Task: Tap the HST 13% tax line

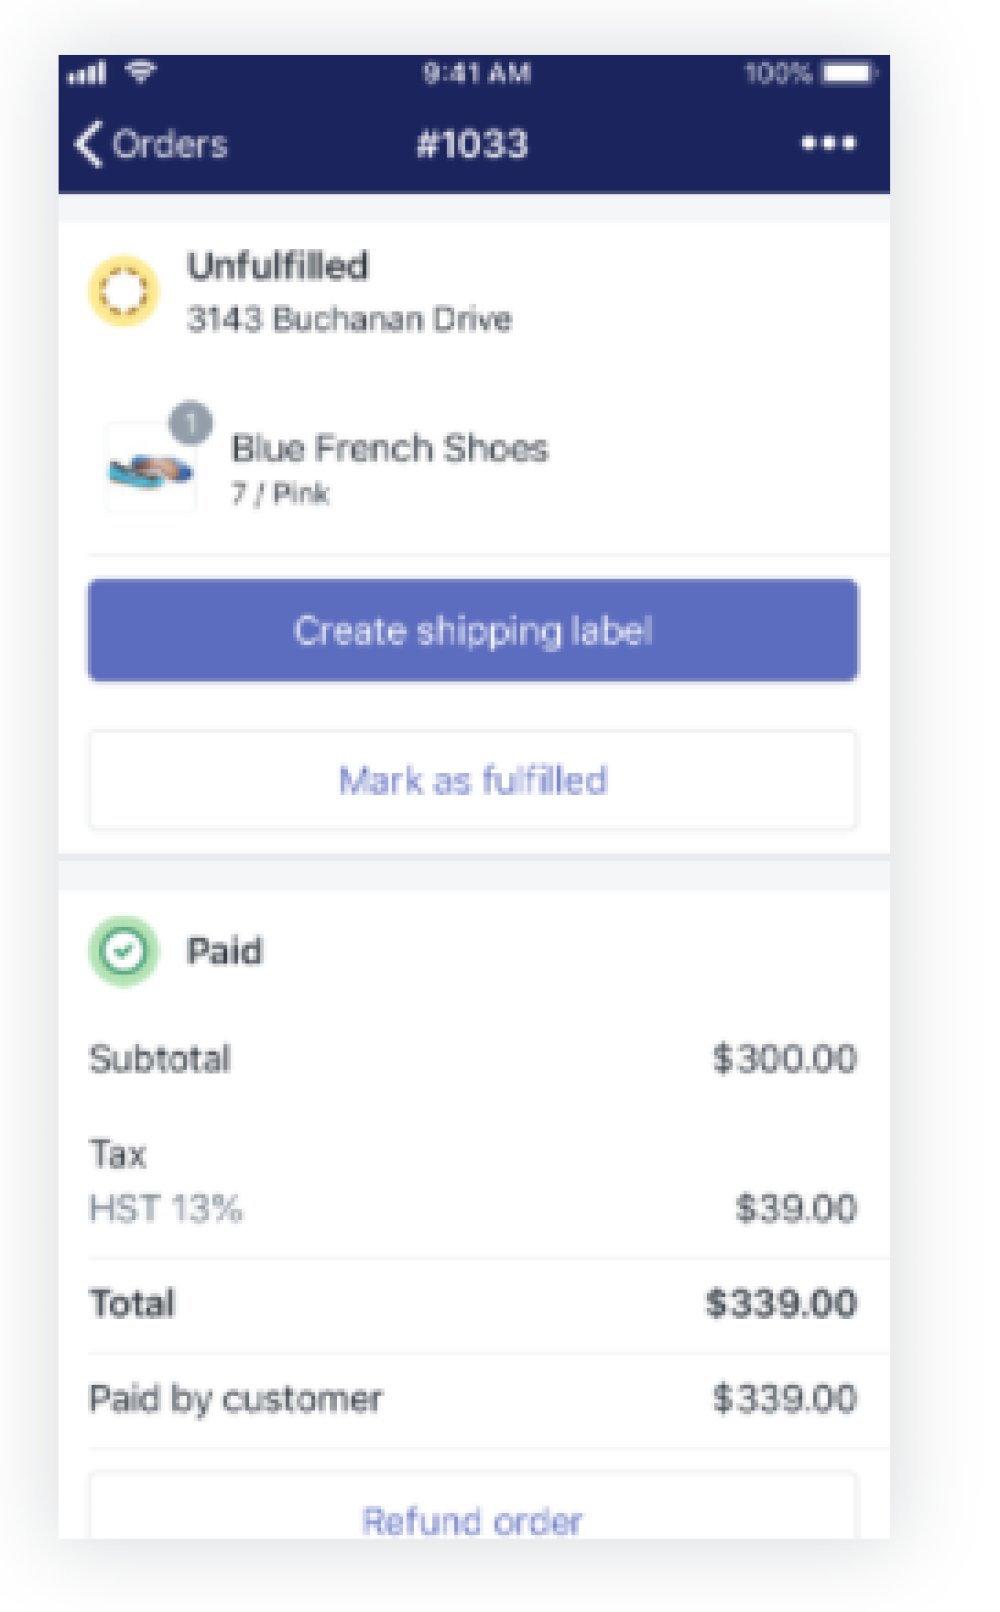Action: tap(473, 1209)
